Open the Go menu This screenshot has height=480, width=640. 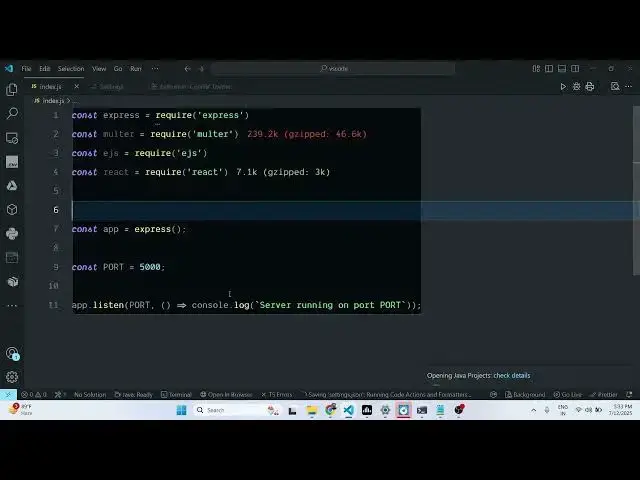118,69
